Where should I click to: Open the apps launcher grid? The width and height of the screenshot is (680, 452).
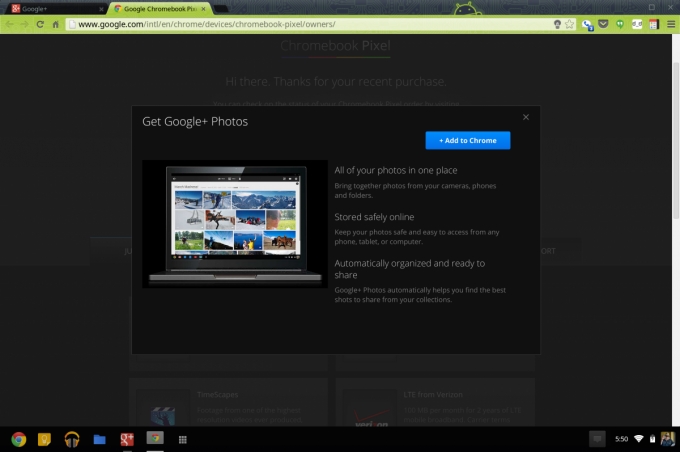click(183, 439)
